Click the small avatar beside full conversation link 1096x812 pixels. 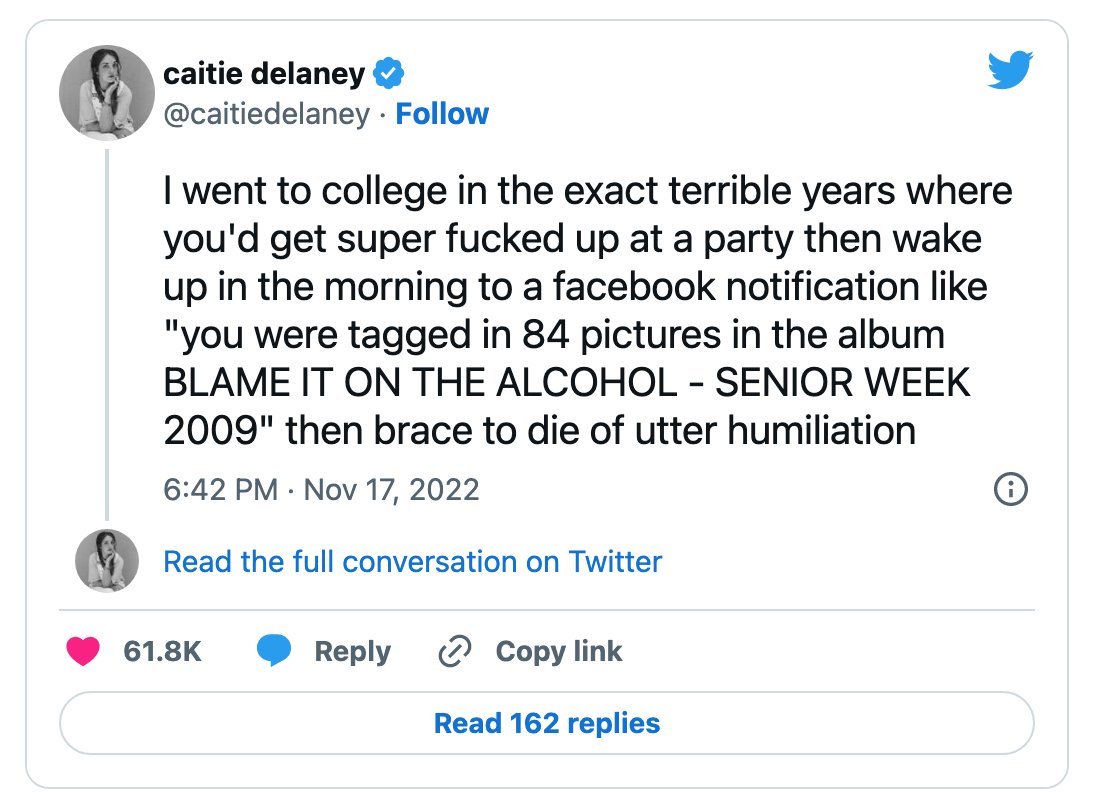click(107, 561)
